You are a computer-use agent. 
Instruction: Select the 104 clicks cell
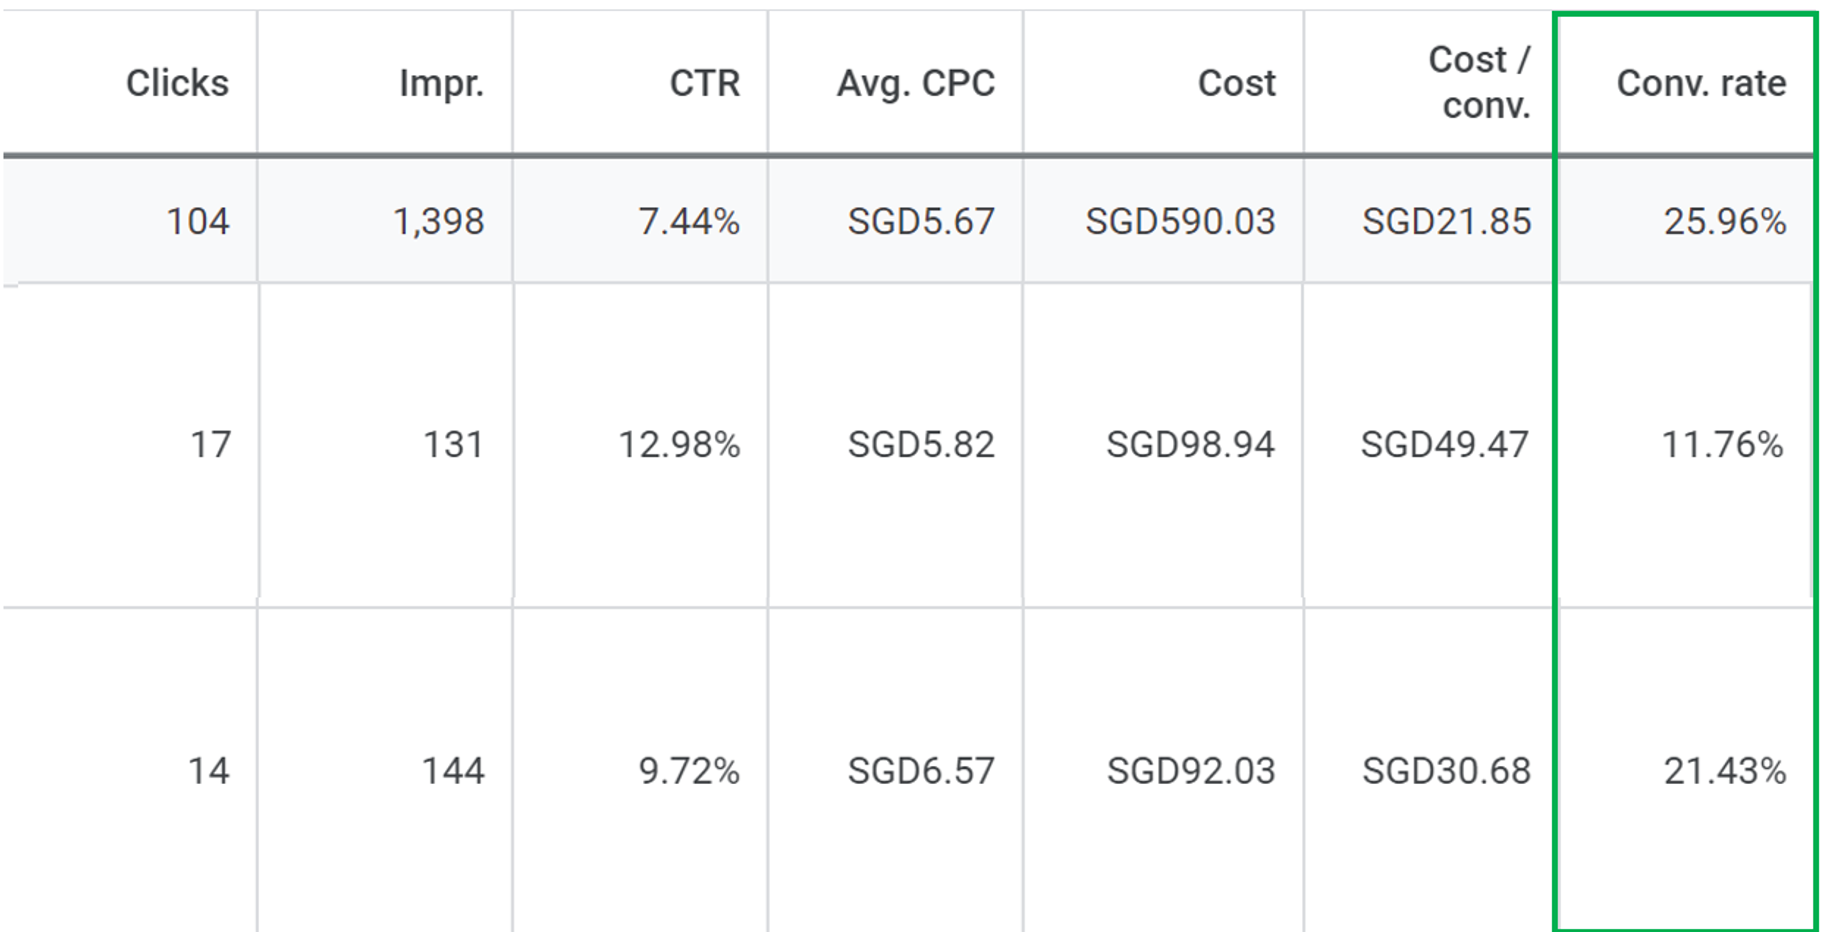coord(197,221)
